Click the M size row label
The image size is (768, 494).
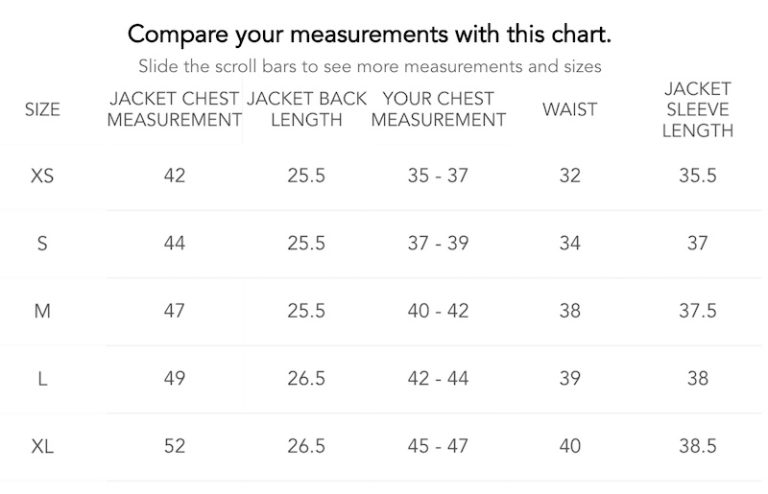click(x=42, y=311)
